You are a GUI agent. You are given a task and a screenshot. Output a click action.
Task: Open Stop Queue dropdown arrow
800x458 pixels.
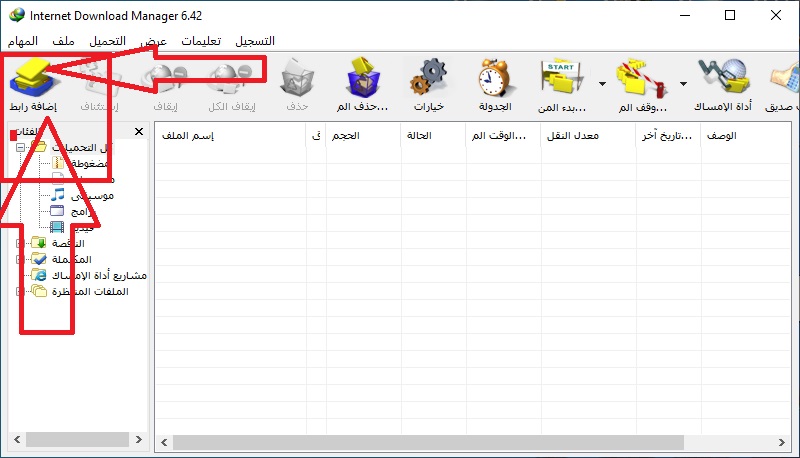click(683, 84)
